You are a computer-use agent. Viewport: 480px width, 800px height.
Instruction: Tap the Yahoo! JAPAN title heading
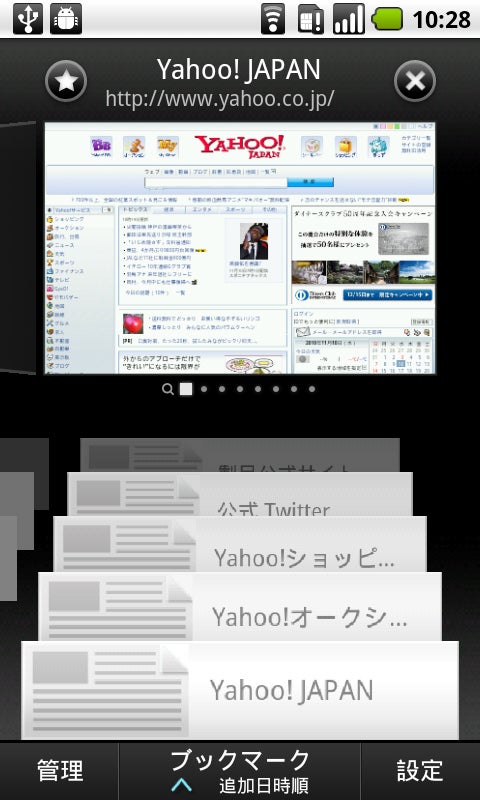(238, 69)
